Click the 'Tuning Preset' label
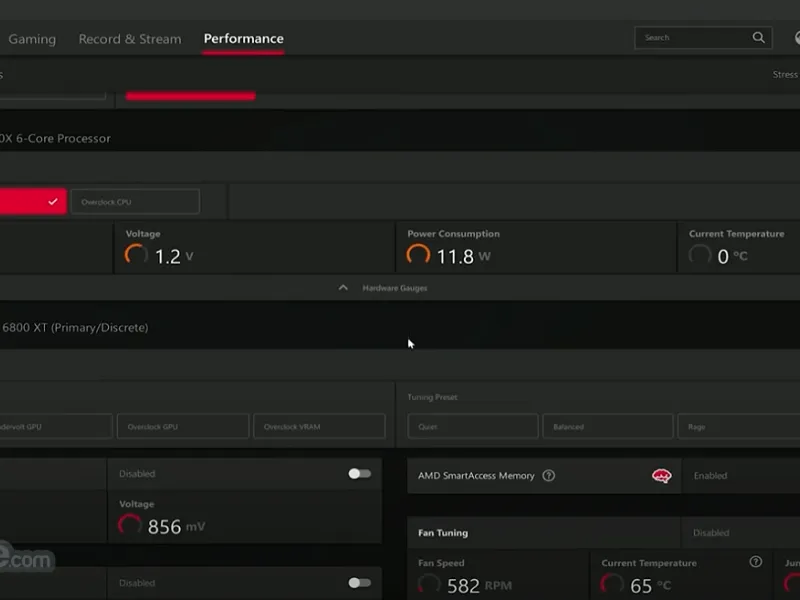This screenshot has height=600, width=800. pos(432,397)
